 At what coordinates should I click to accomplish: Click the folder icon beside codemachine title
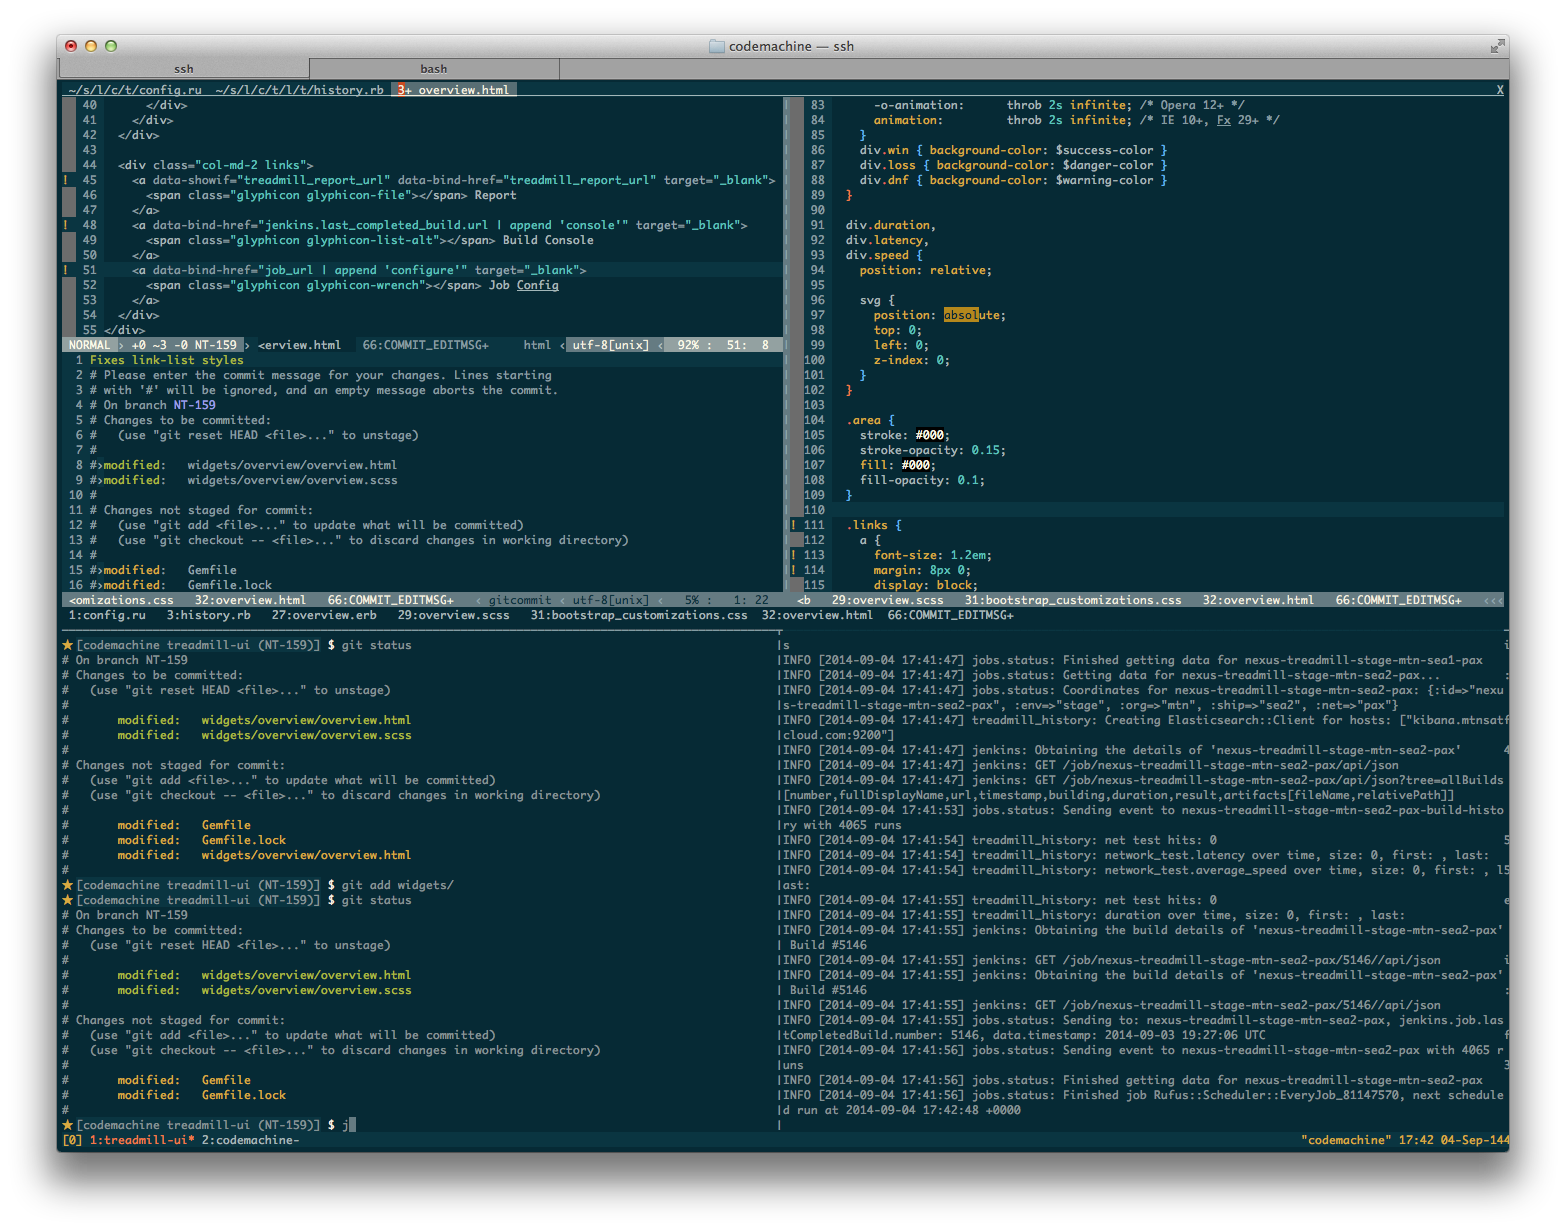pos(716,46)
